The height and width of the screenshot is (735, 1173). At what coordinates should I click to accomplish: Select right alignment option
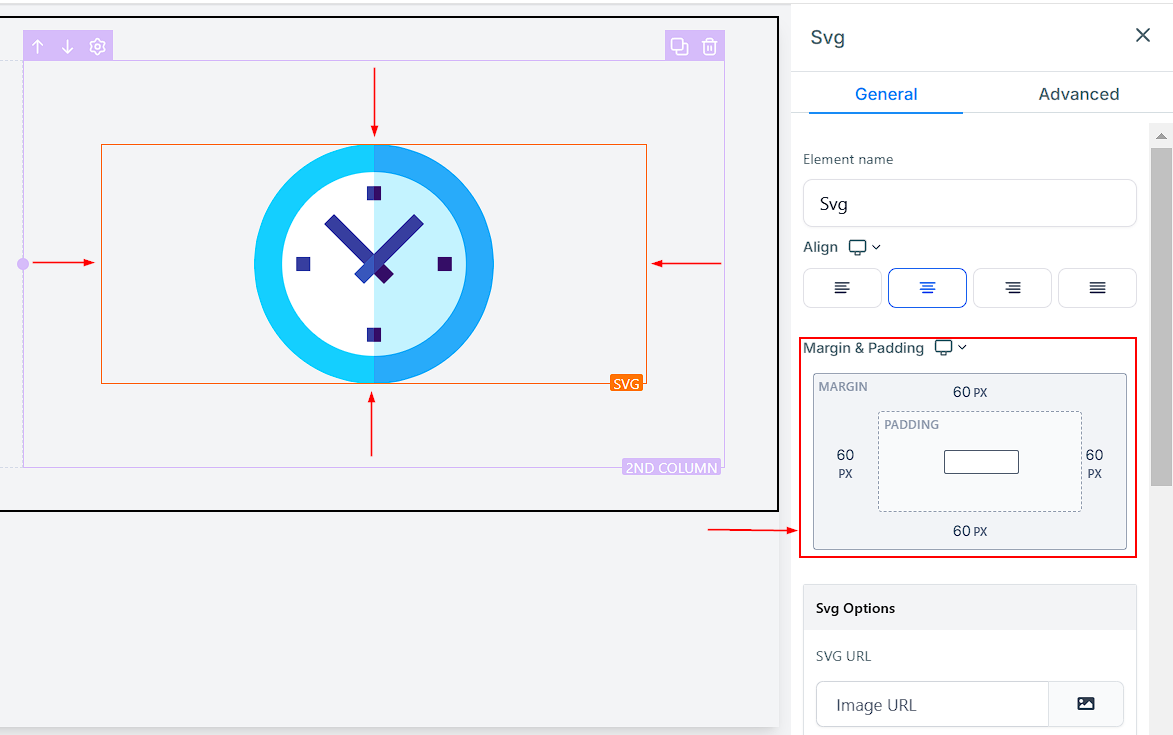(1012, 288)
